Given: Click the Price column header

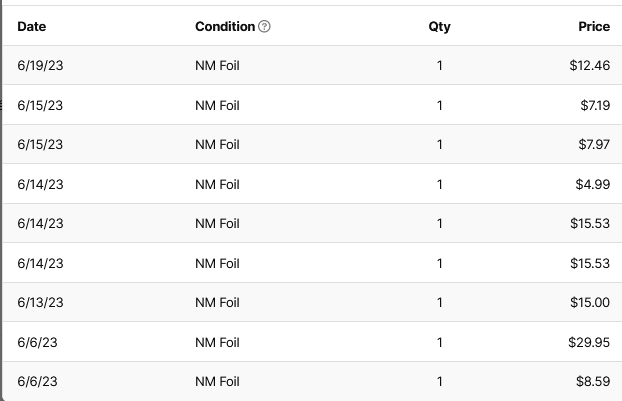Looking at the screenshot, I should [594, 27].
